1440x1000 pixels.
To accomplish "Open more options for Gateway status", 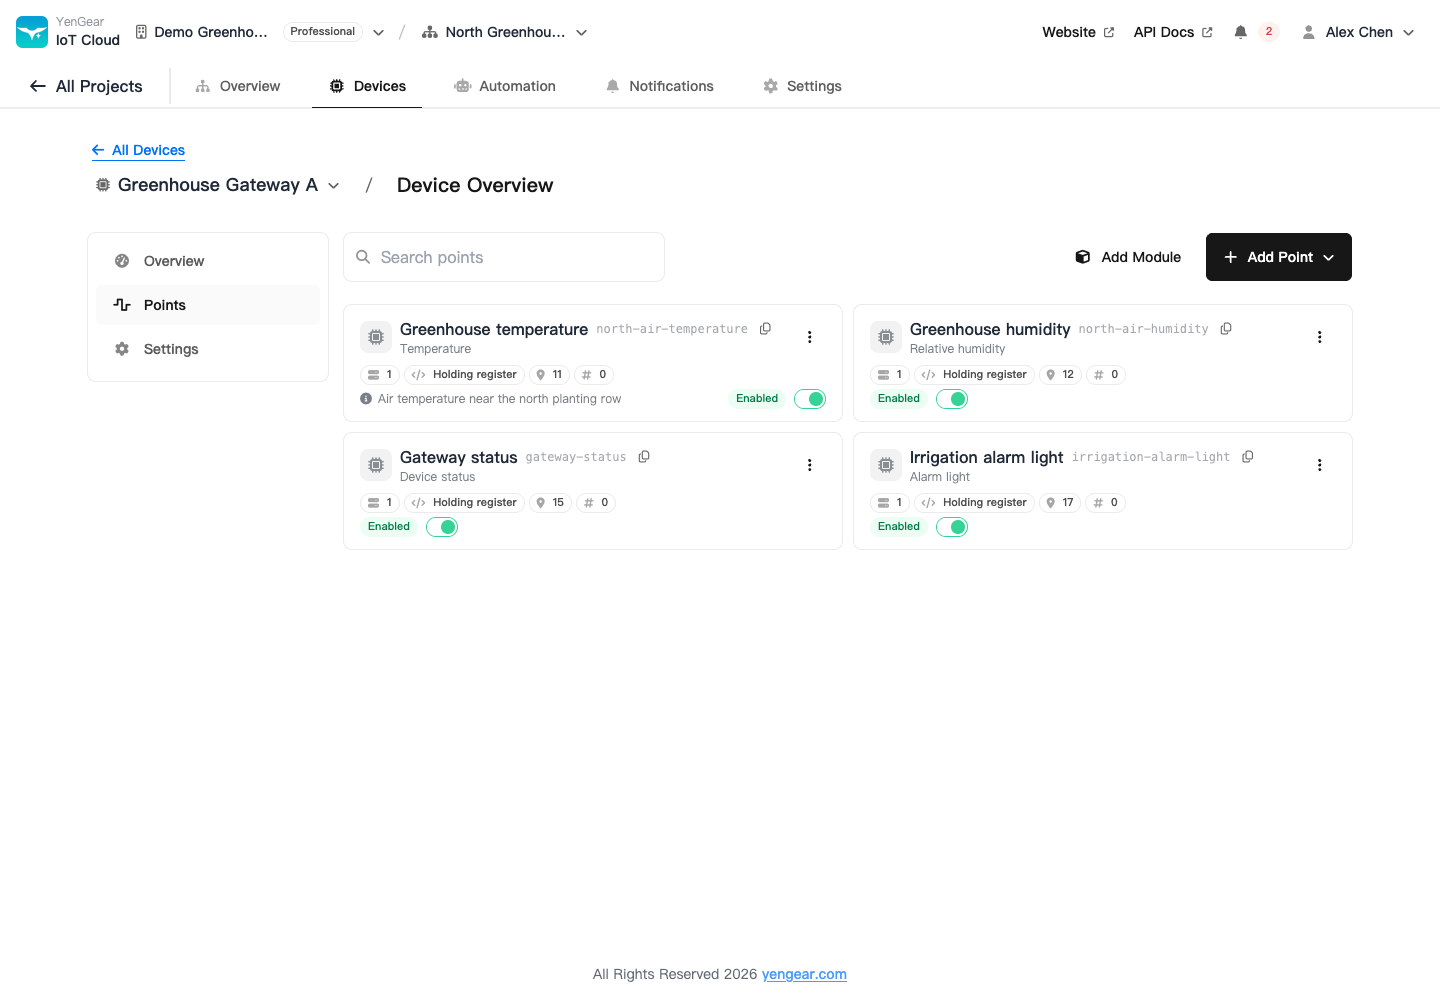I will (x=810, y=465).
